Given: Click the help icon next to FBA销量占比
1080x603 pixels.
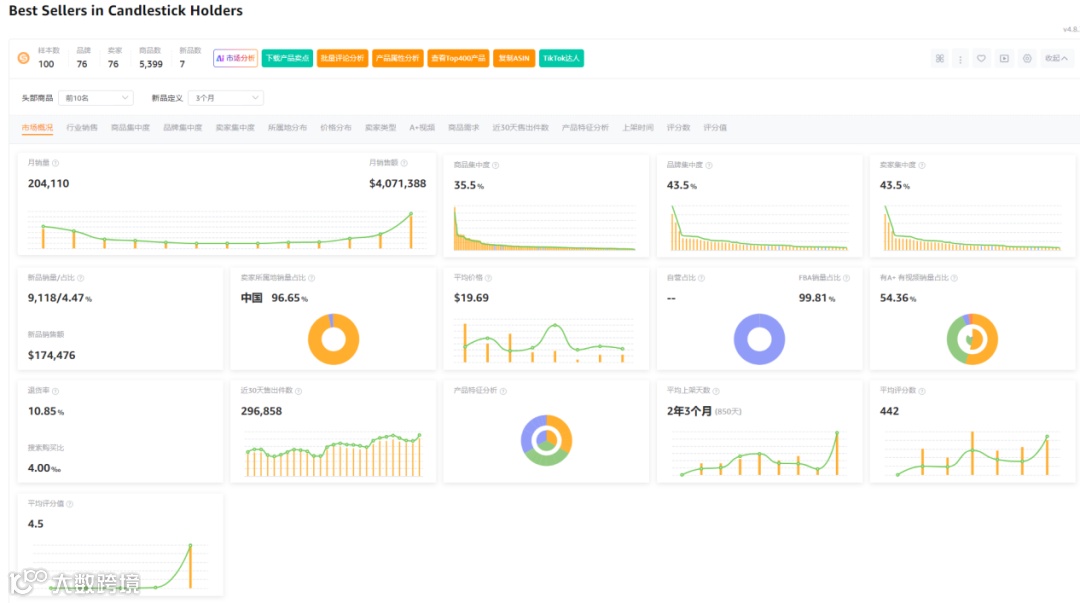Looking at the screenshot, I should [x=847, y=278].
